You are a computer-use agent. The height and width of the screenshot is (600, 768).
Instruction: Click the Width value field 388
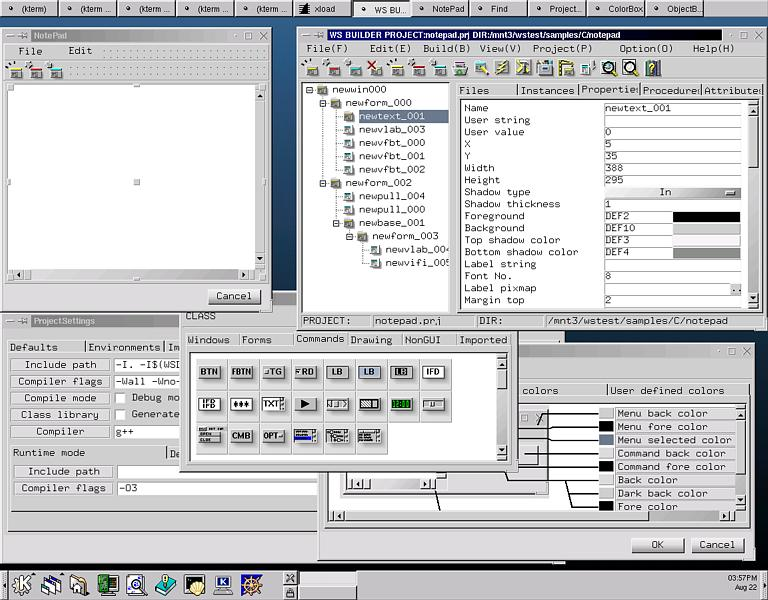pos(672,168)
